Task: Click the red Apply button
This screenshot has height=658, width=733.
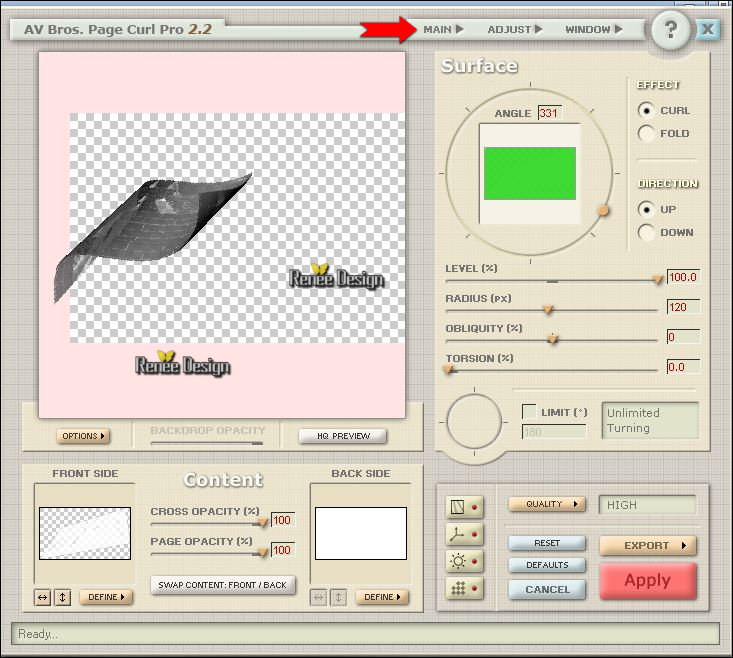Action: pos(648,581)
